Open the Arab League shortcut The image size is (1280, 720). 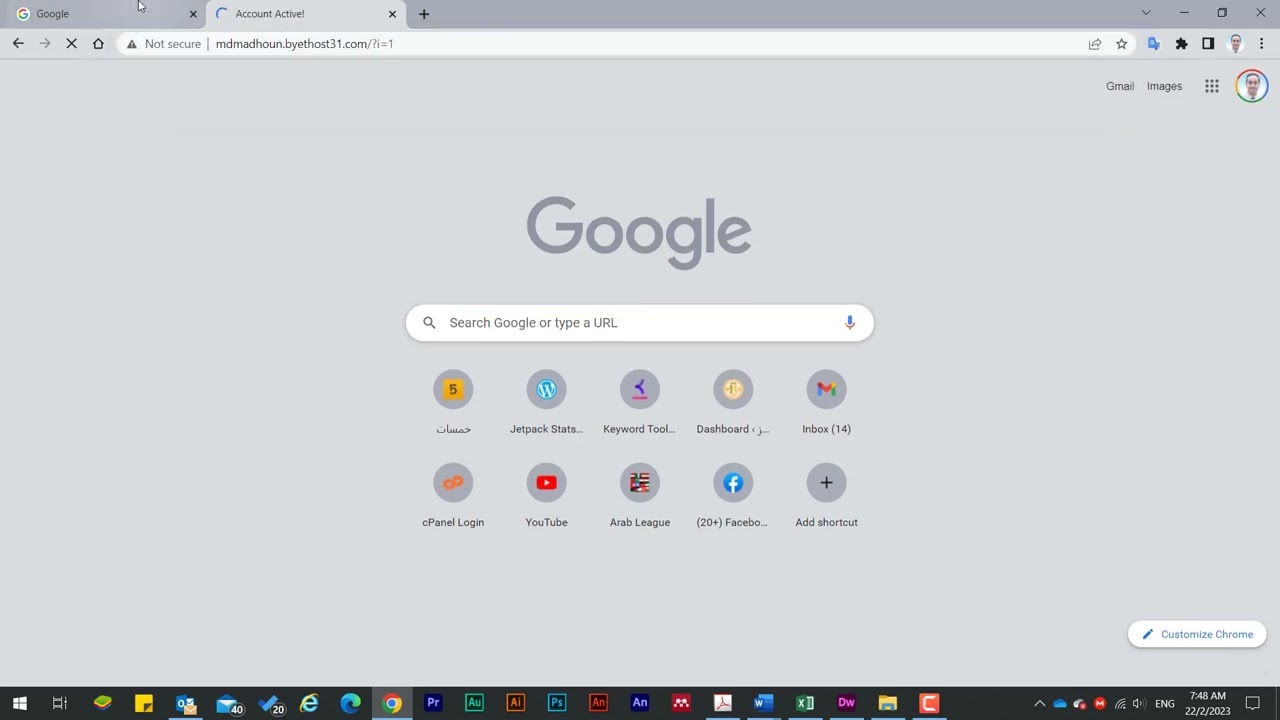(x=640, y=496)
